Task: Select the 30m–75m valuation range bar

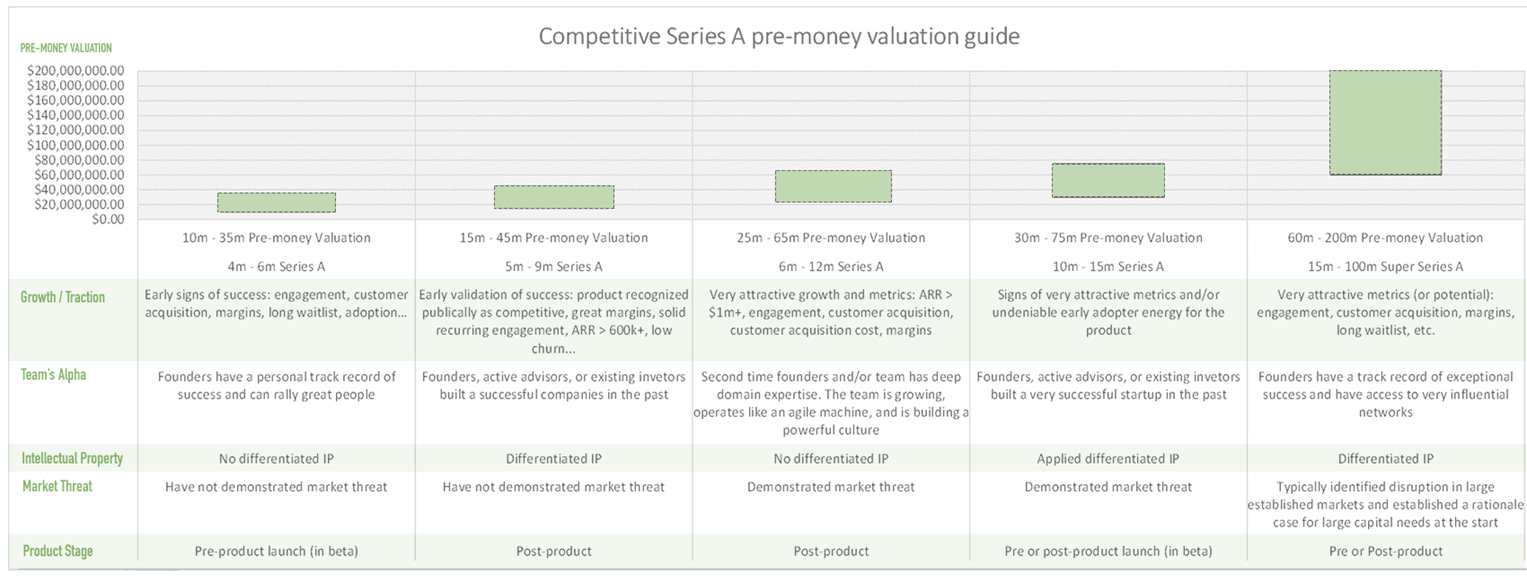Action: [1108, 180]
